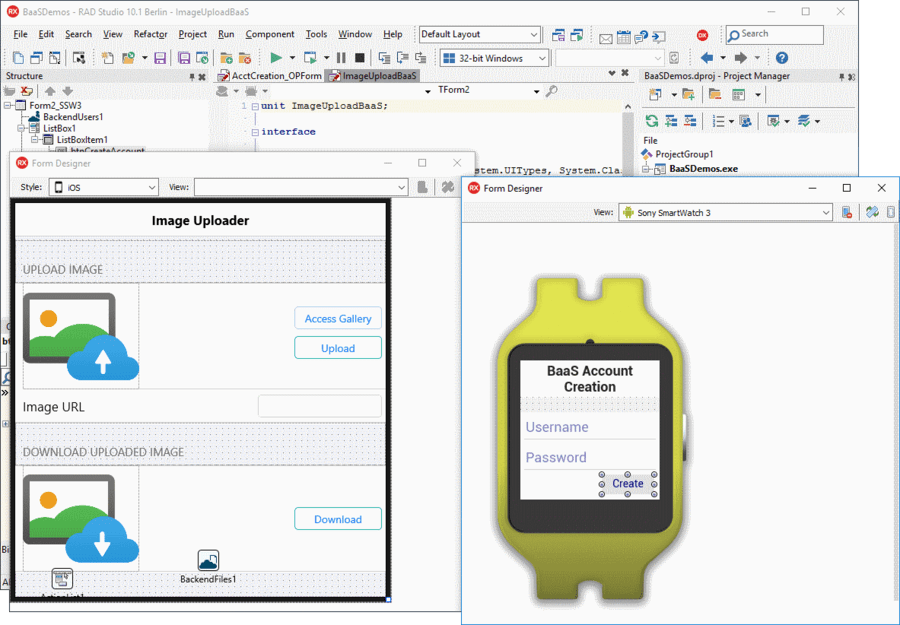Click Move Down arrow in Structure panel
This screenshot has height=625, width=900.
point(68,91)
